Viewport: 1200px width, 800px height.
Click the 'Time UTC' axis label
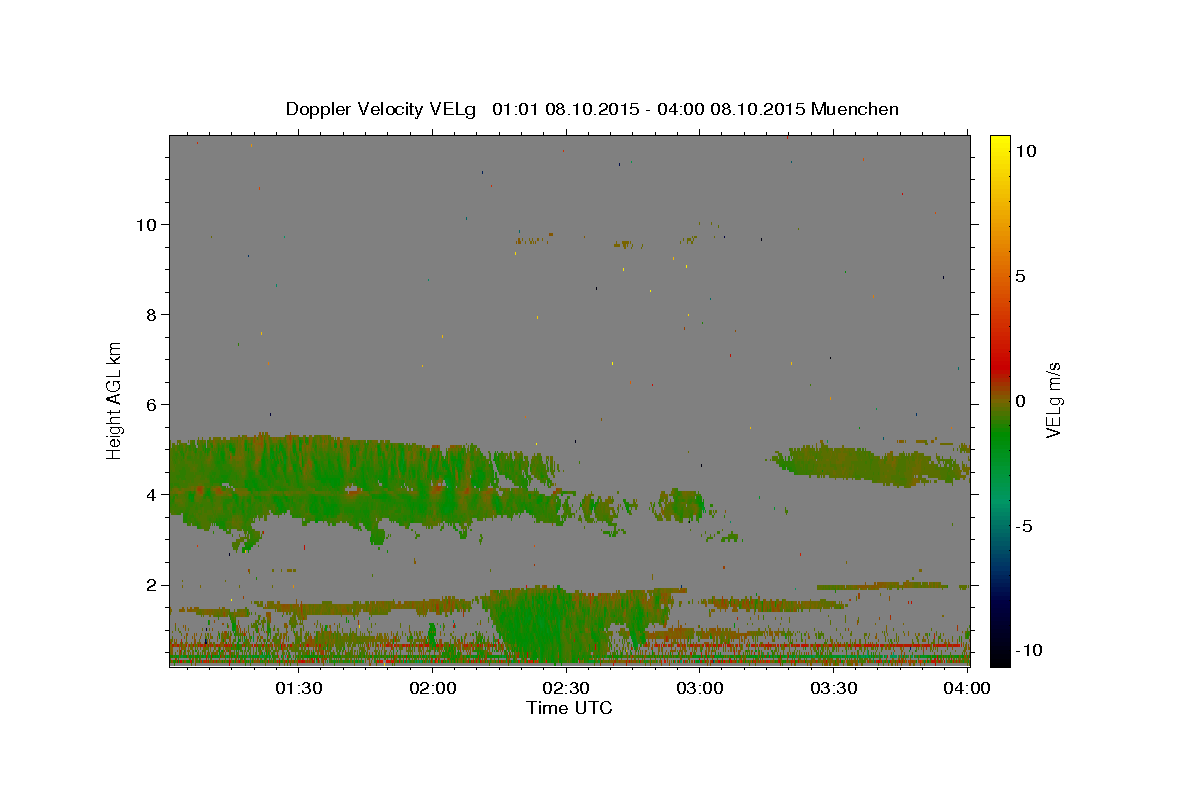[569, 708]
